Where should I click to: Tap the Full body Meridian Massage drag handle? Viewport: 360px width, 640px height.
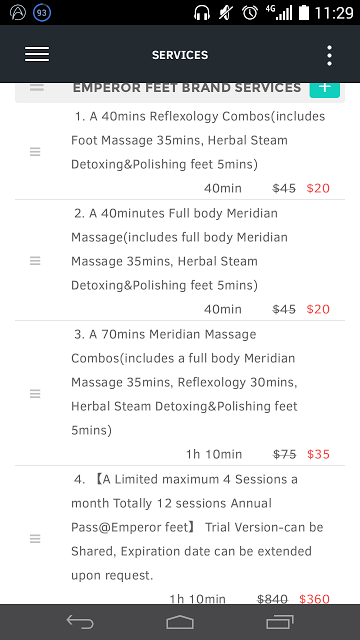pos(35,261)
